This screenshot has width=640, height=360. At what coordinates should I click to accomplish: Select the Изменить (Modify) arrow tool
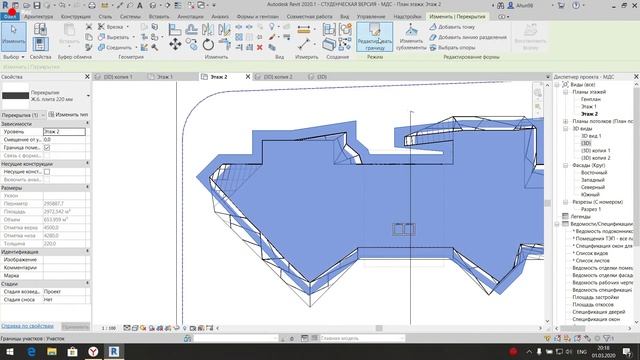pyautogui.click(x=13, y=37)
